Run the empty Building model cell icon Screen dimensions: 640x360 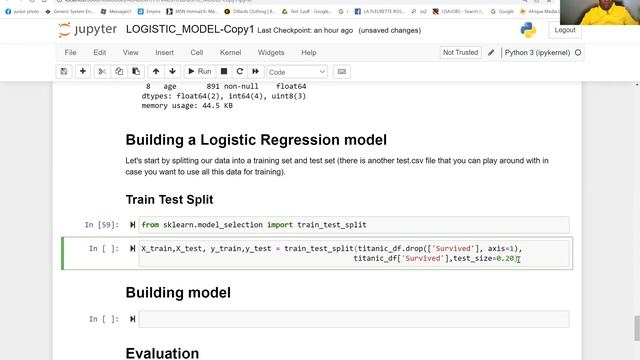[x=132, y=319]
